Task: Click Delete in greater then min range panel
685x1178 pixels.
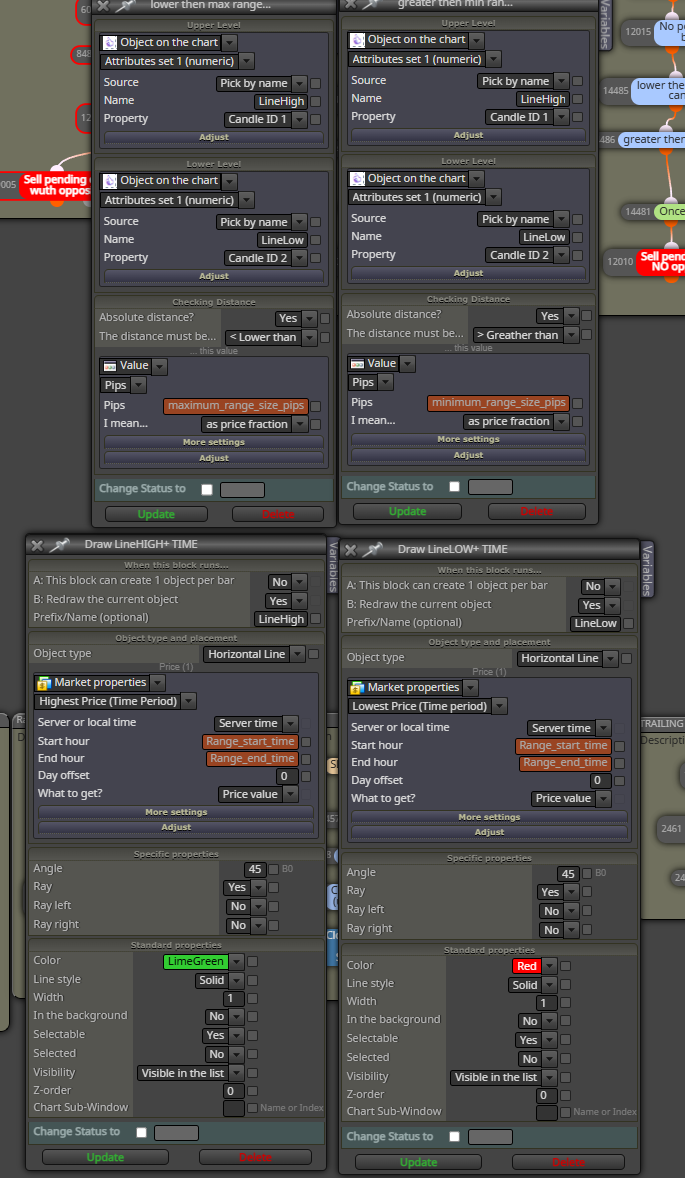Action: (x=536, y=512)
